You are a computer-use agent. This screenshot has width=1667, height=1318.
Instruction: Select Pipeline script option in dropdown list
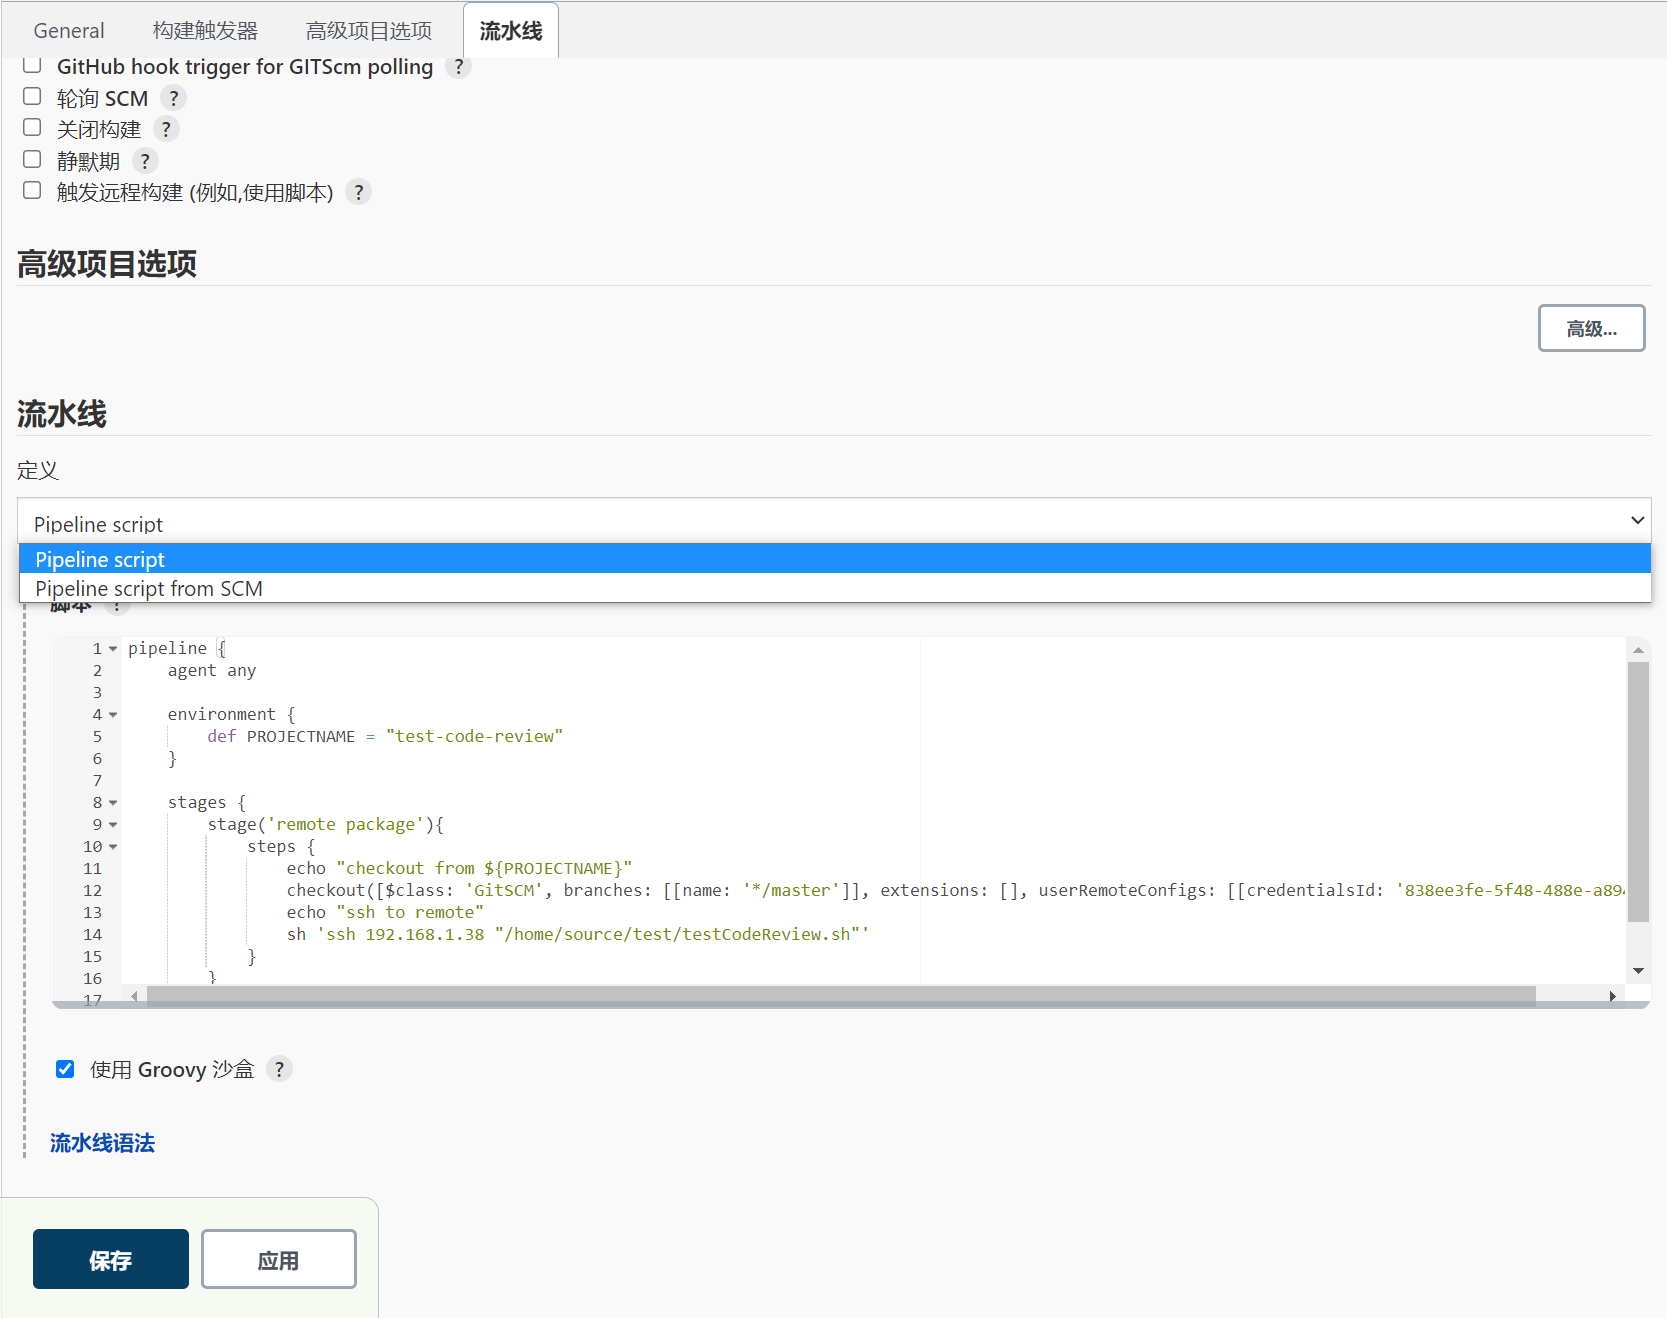[x=834, y=559]
